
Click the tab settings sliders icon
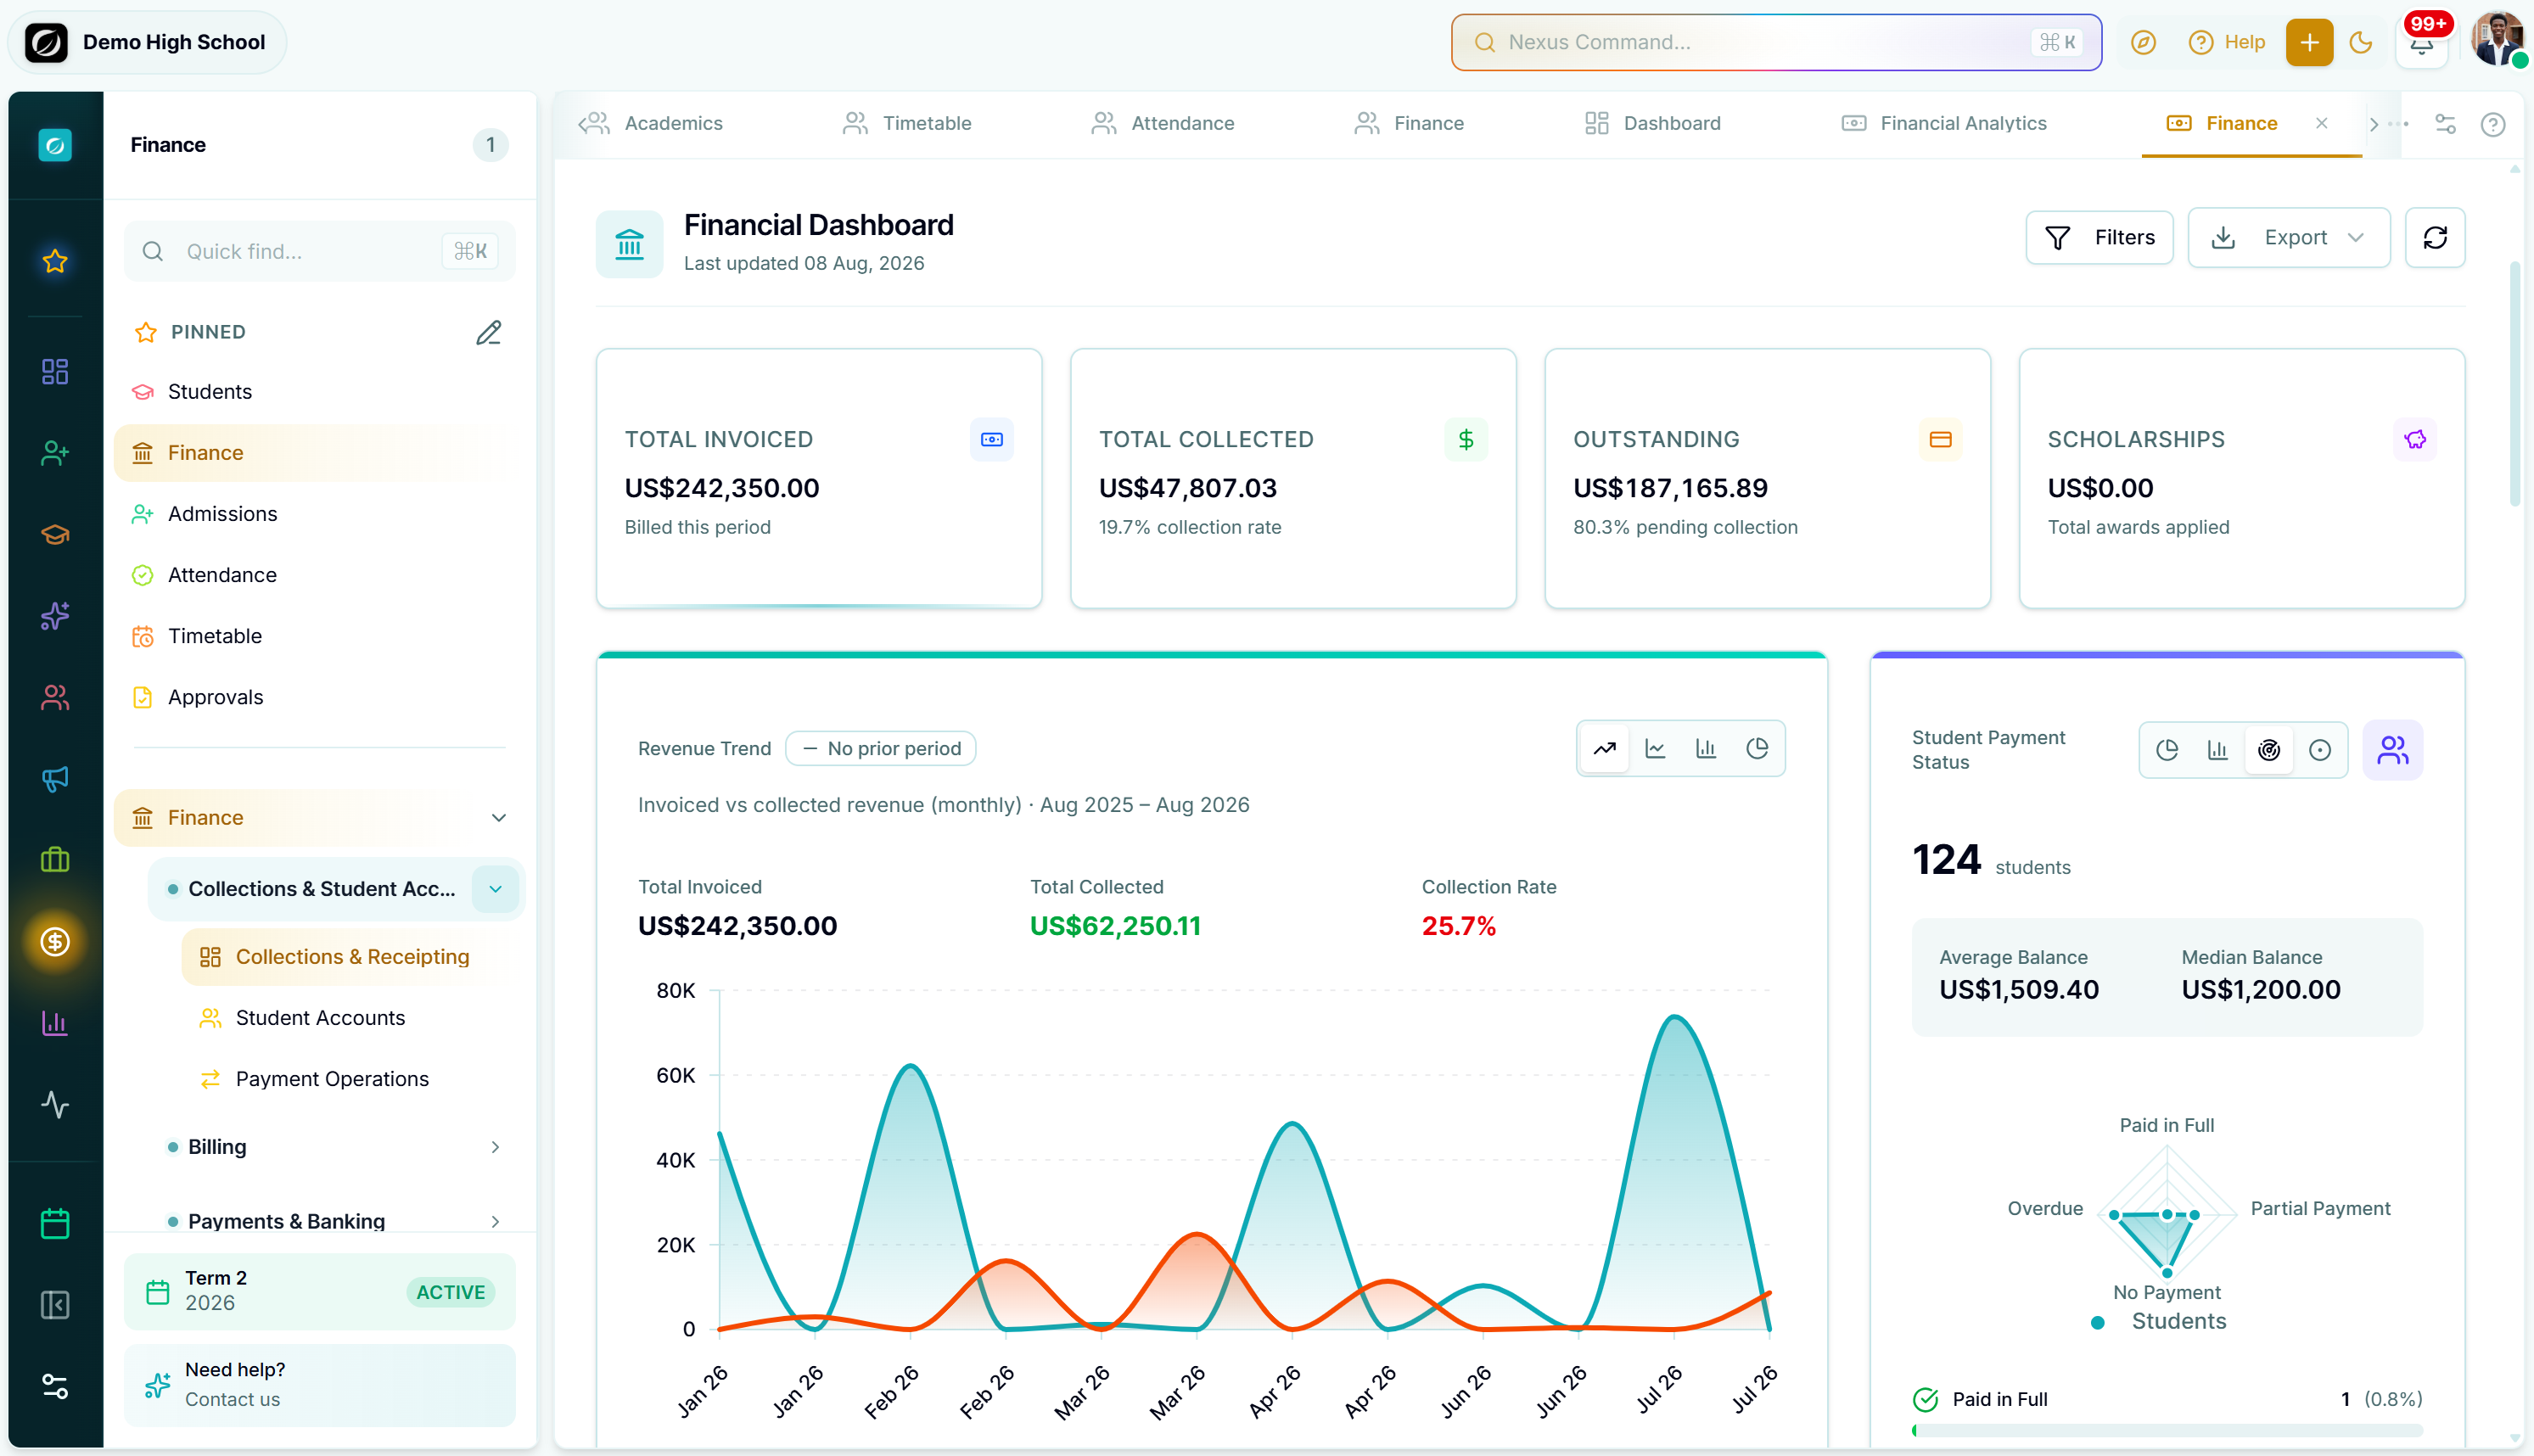pyautogui.click(x=2445, y=123)
